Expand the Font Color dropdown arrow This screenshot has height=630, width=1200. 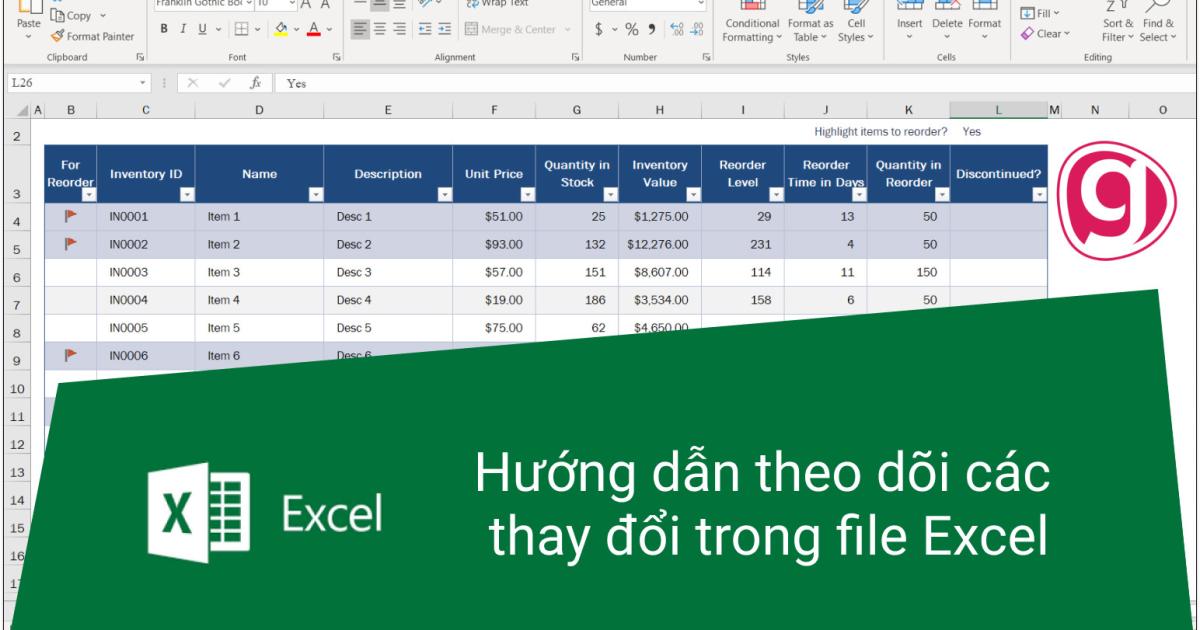(x=330, y=29)
